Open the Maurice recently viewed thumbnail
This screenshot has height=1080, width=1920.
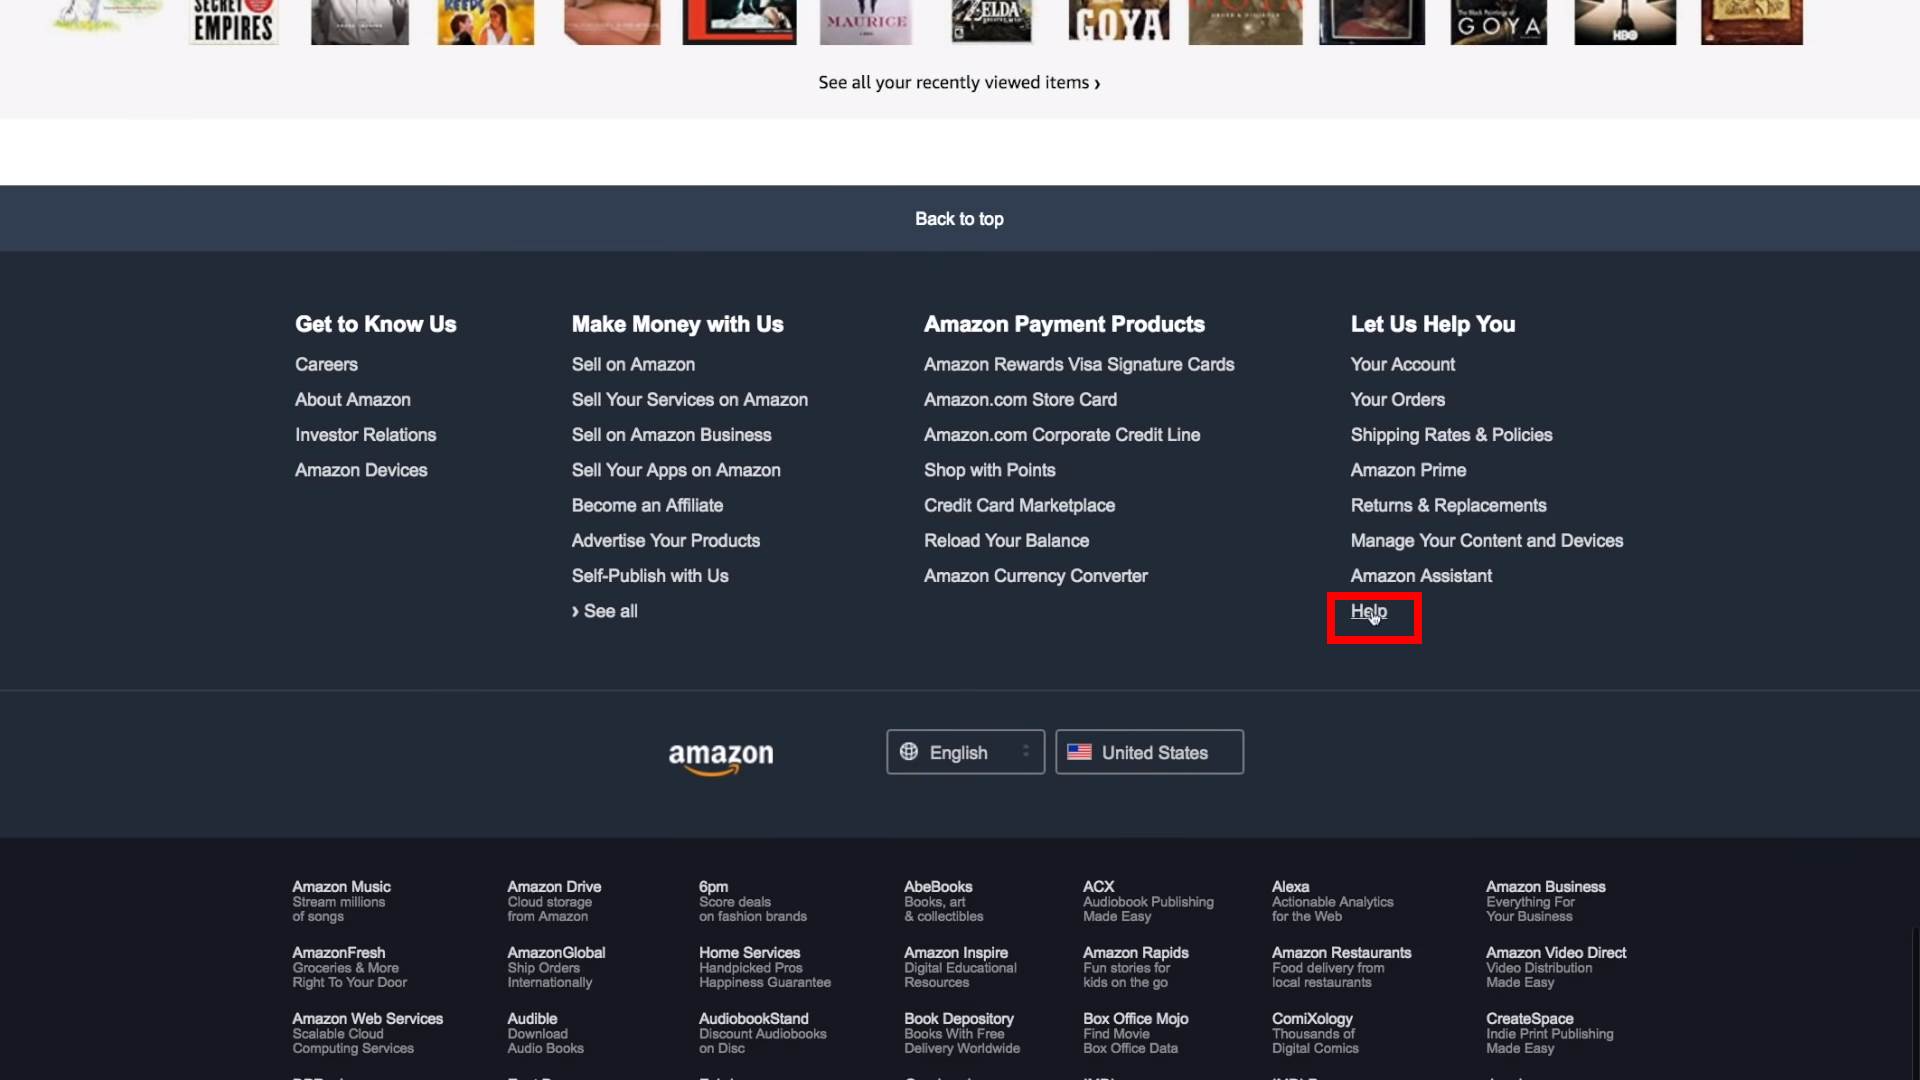click(x=866, y=22)
